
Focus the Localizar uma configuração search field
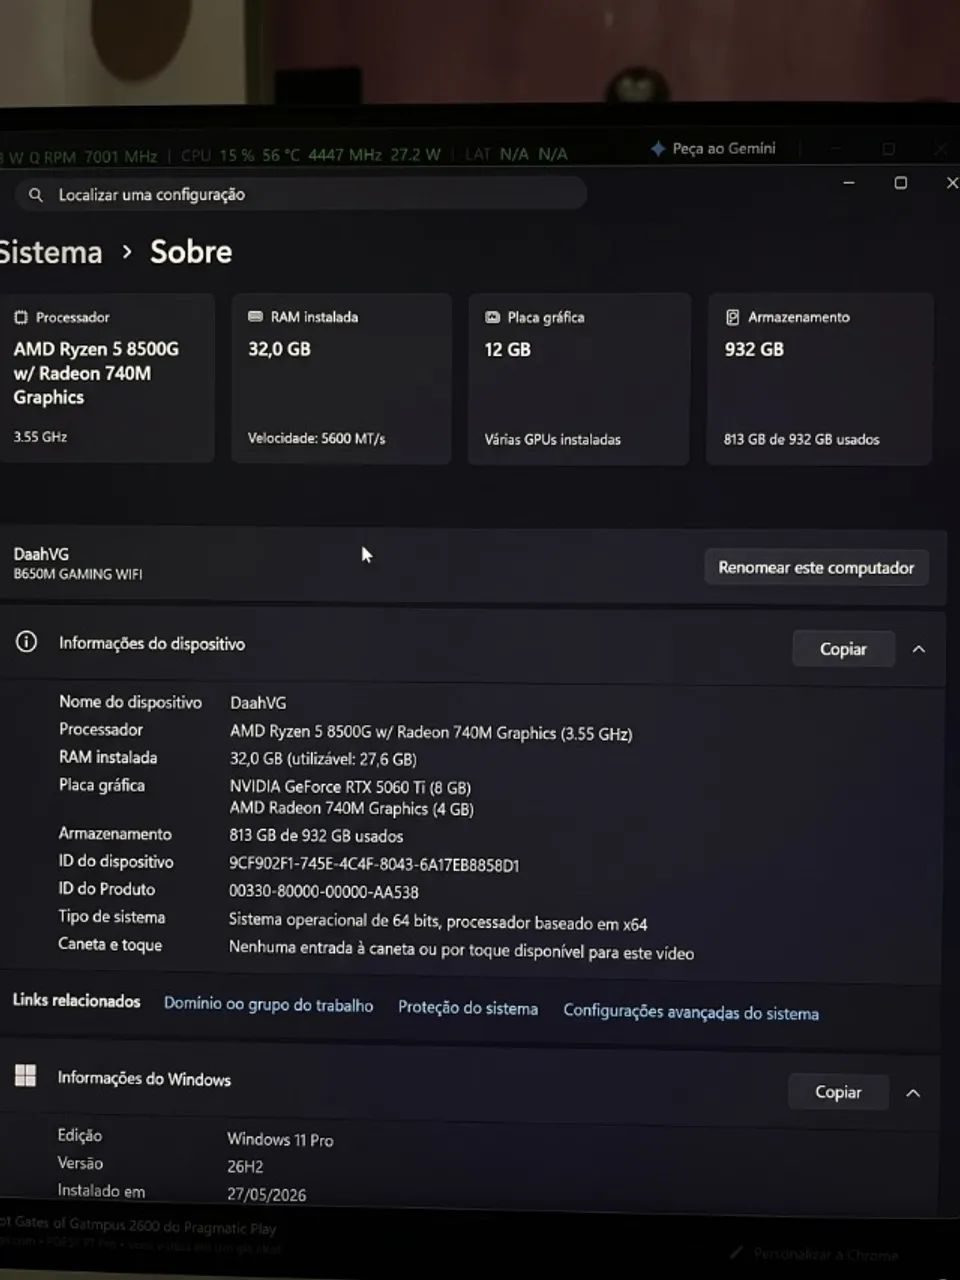pyautogui.click(x=300, y=195)
